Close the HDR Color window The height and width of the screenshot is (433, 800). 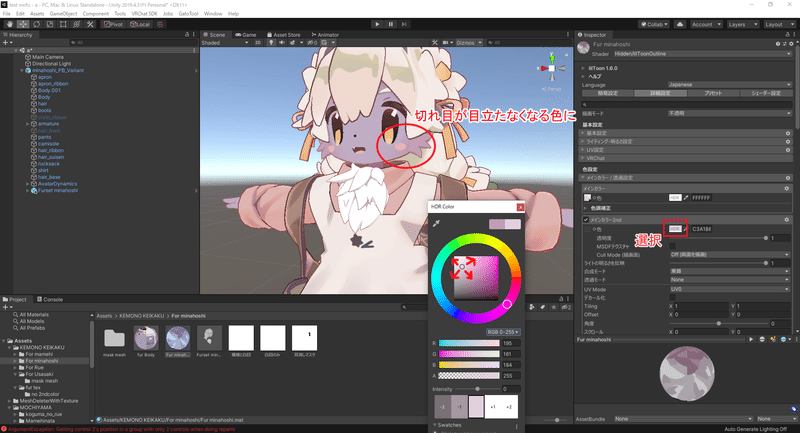[x=520, y=207]
